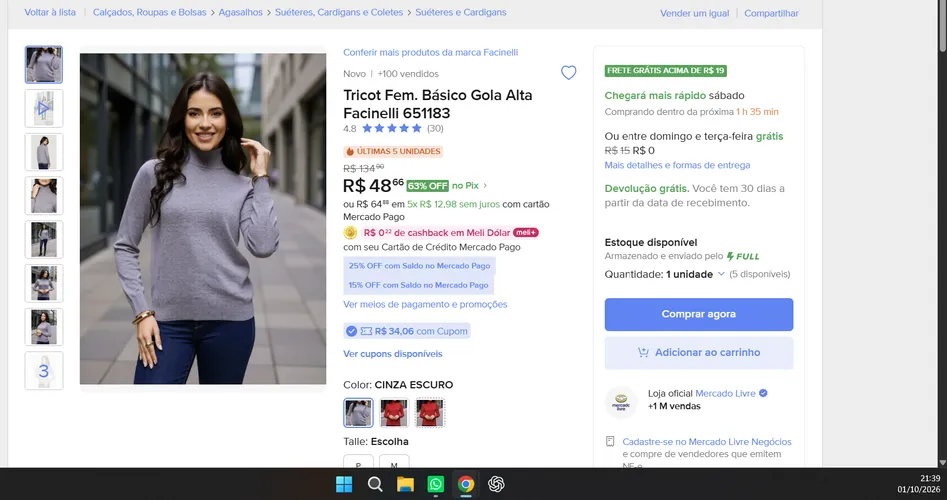Open Windows Start menu
The height and width of the screenshot is (500, 947).
(344, 484)
